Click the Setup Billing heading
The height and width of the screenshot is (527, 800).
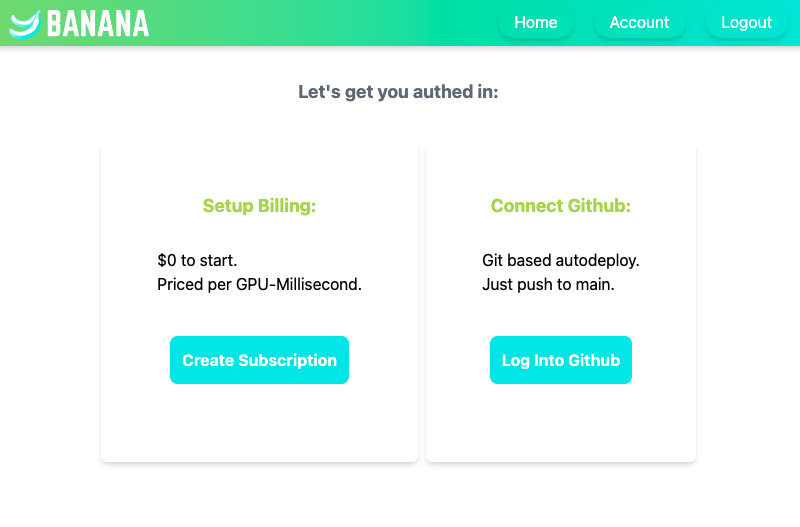point(259,206)
